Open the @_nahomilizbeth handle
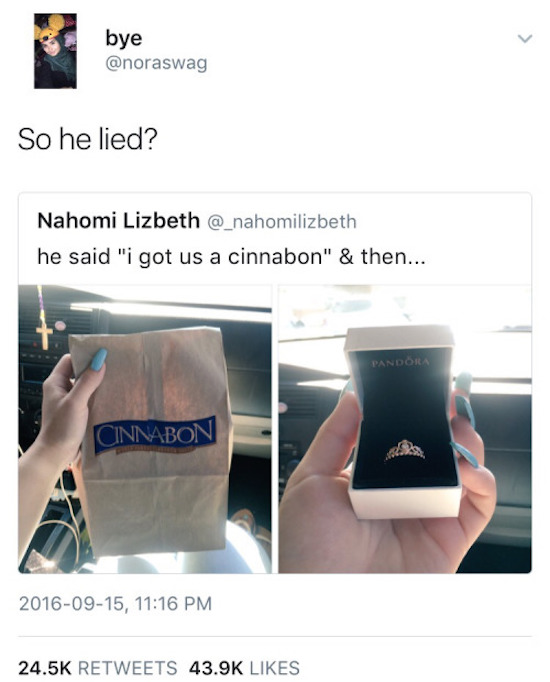Screen dimensions: 550x682 tap(282, 221)
